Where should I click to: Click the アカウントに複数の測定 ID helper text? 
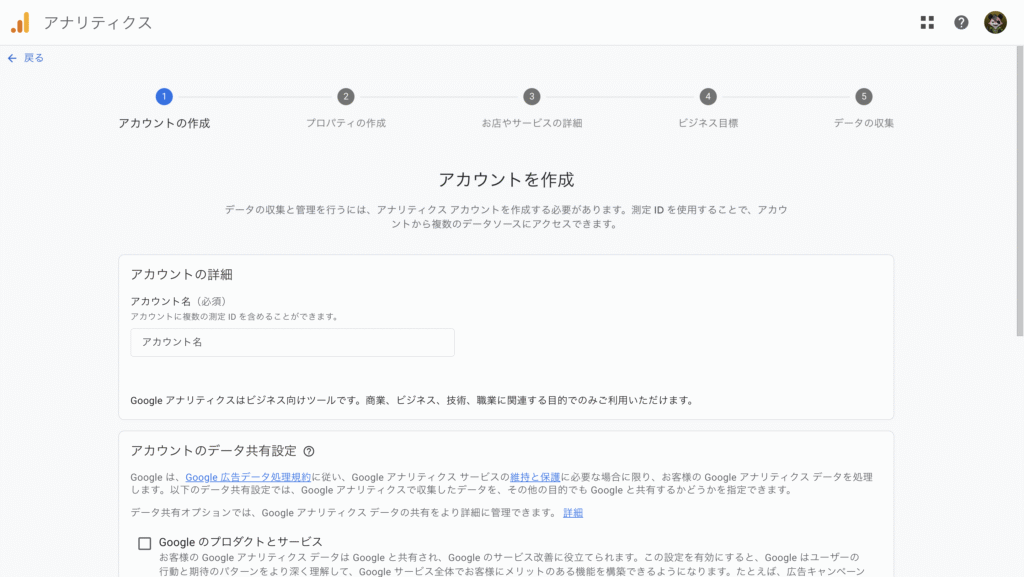(235, 317)
